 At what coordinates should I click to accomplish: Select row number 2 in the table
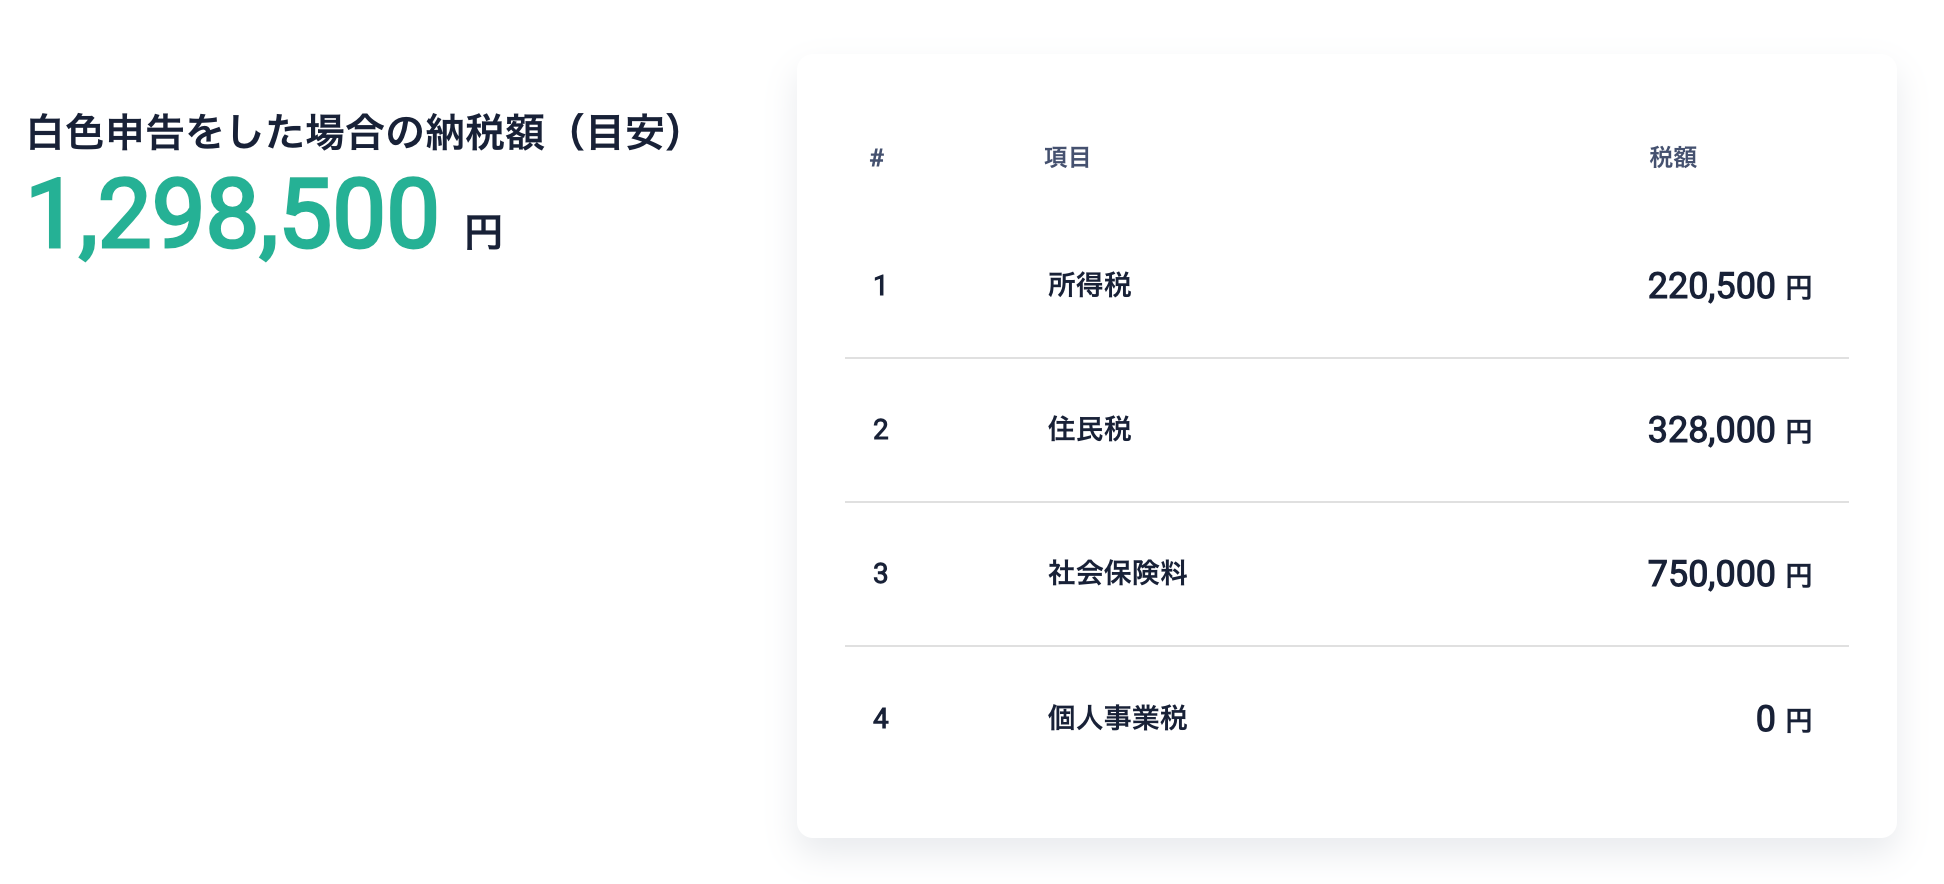880,430
